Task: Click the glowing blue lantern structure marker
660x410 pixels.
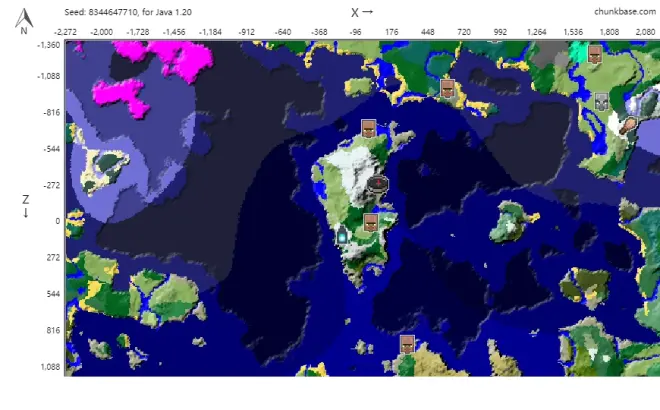Action: click(x=343, y=237)
